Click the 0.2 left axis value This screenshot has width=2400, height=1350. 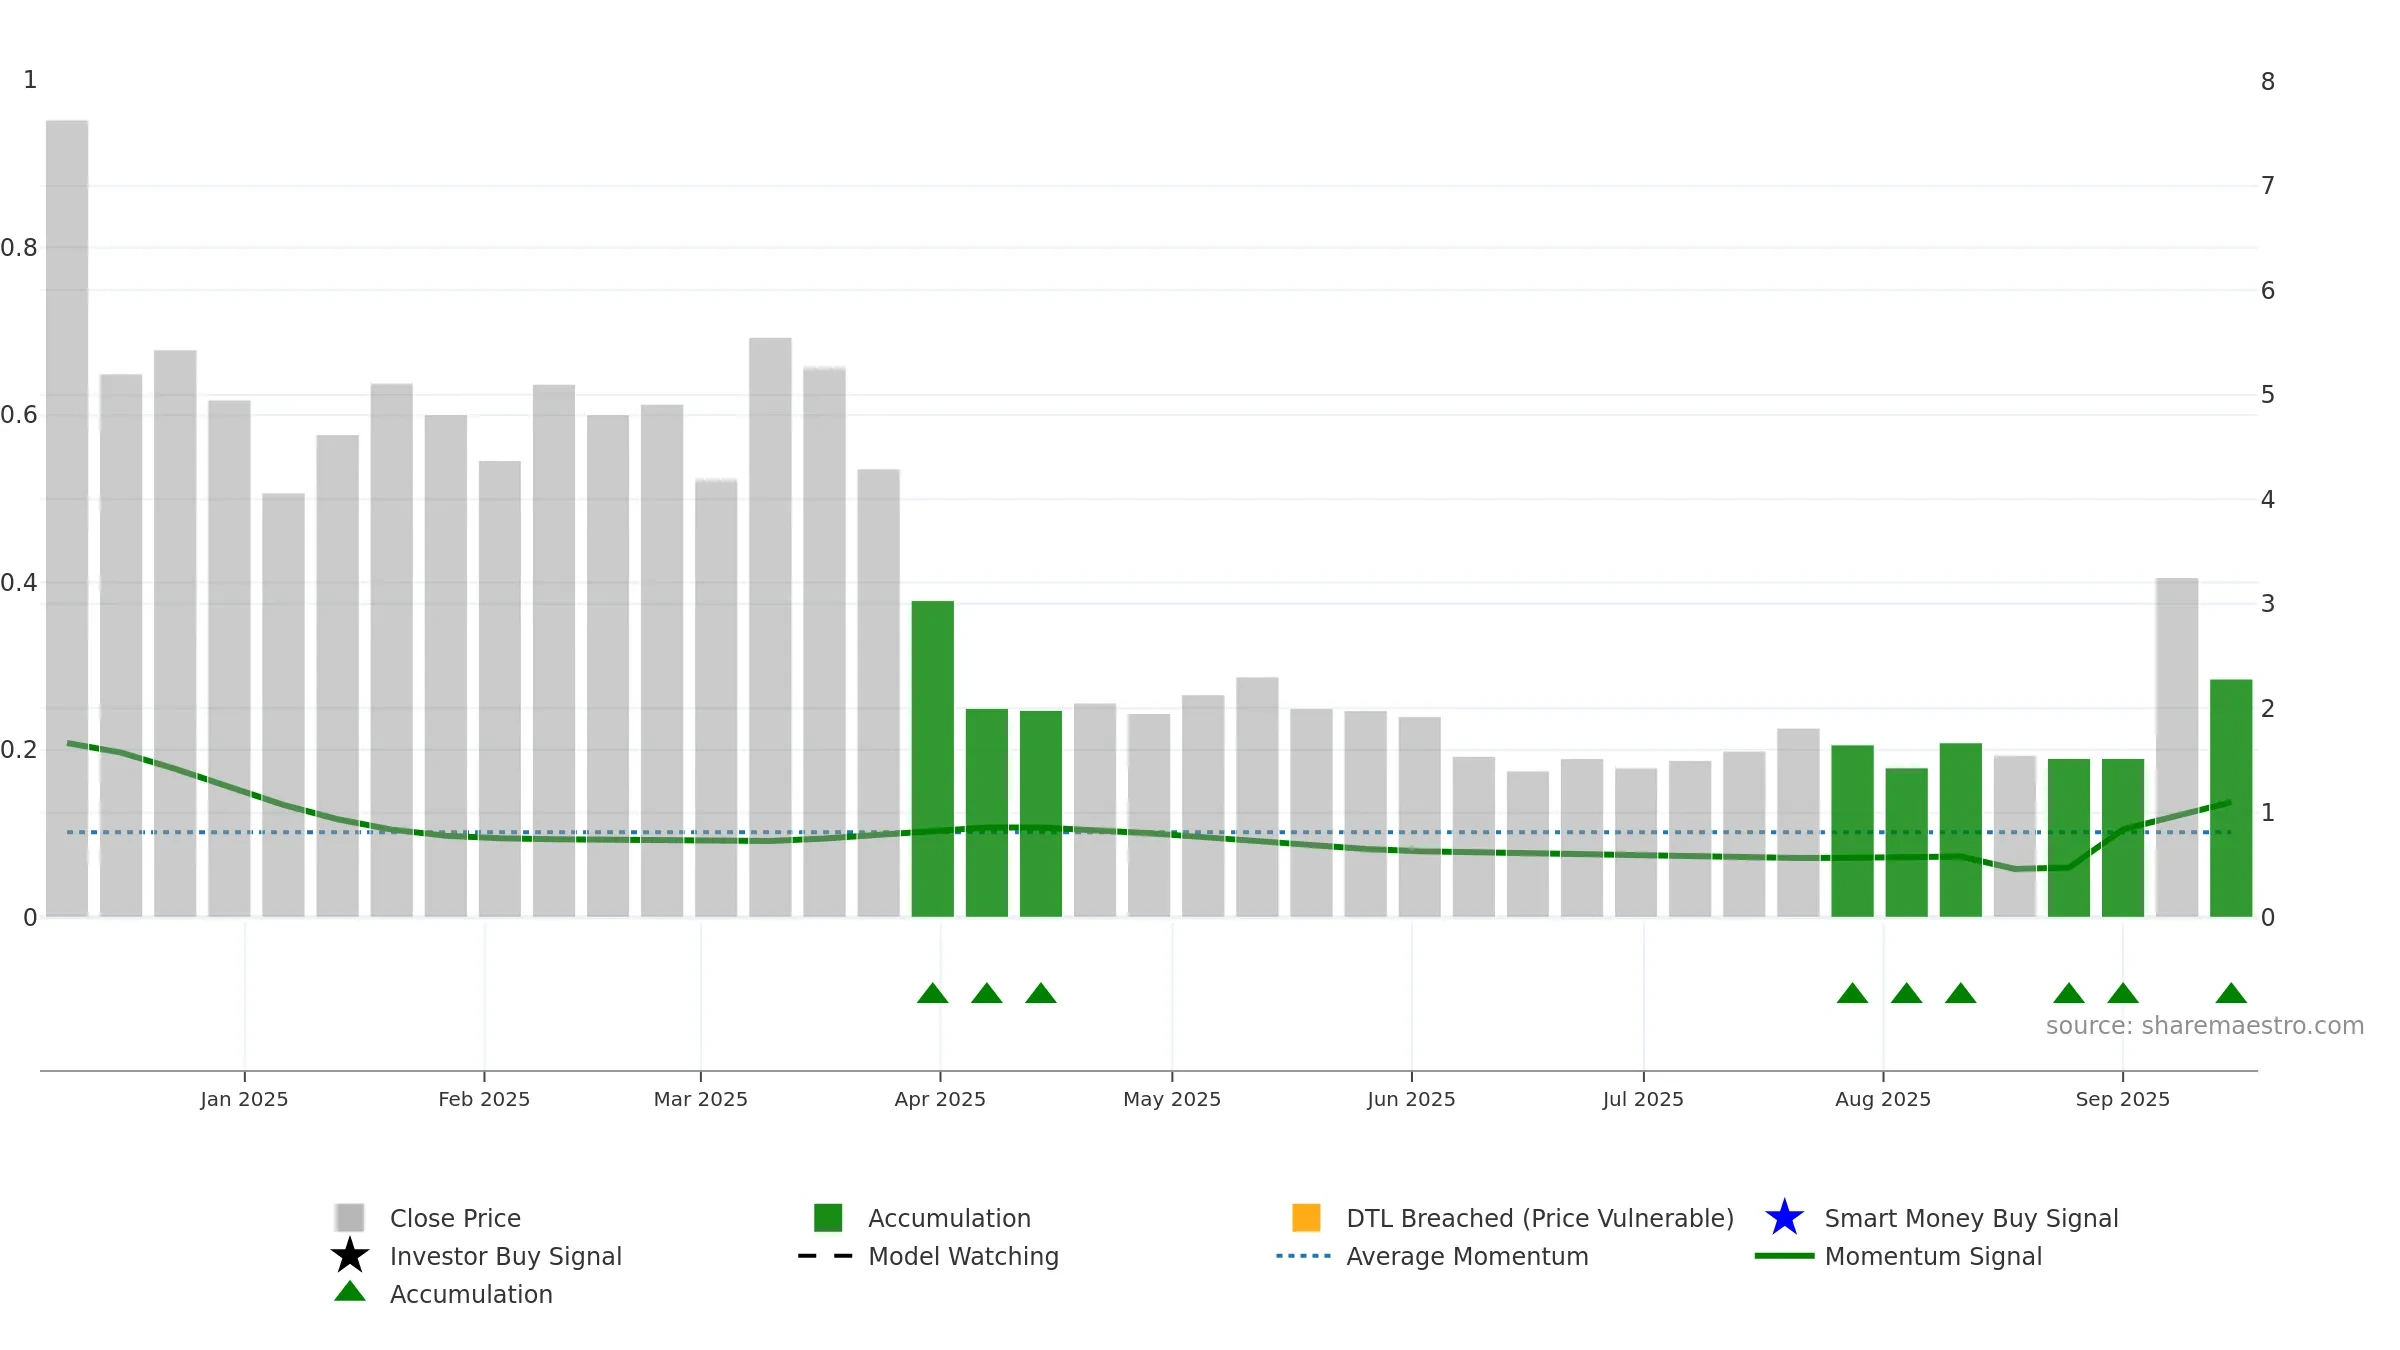19,750
